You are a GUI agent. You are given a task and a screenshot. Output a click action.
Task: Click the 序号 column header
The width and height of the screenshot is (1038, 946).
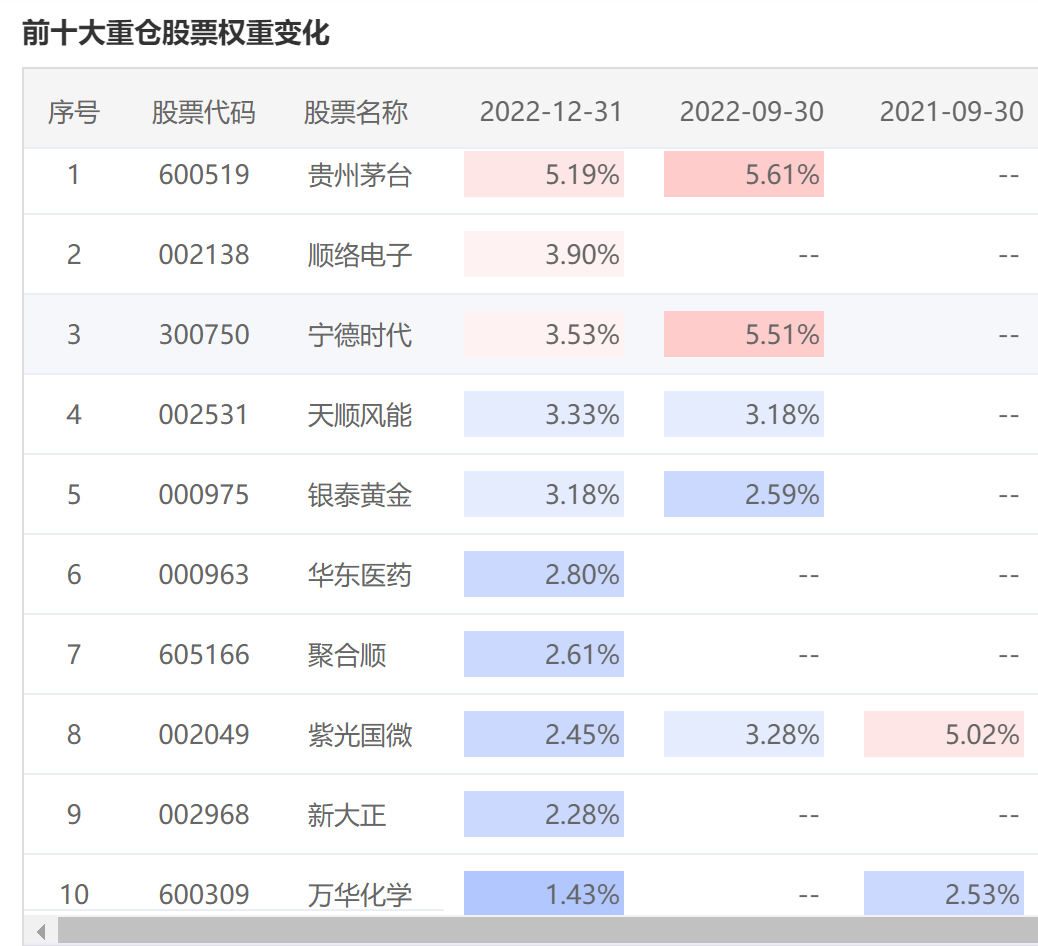(x=73, y=112)
